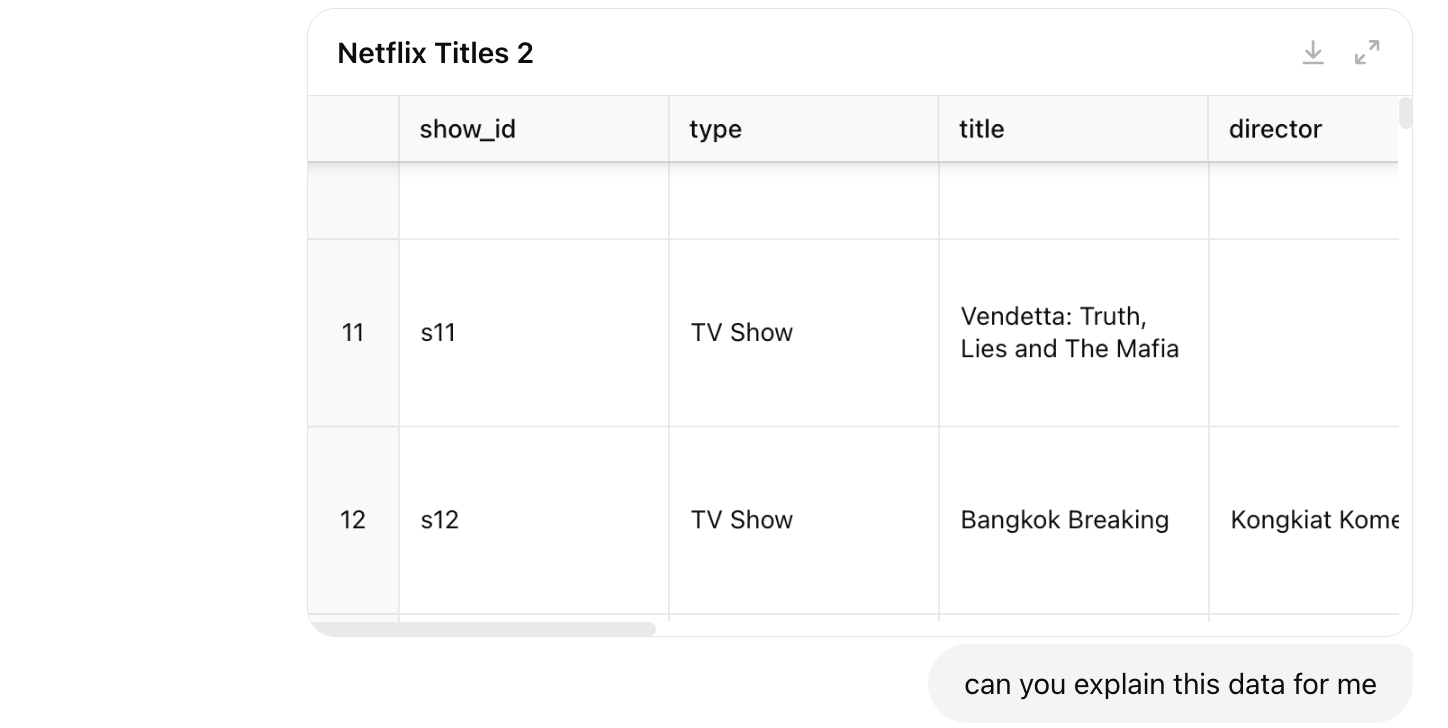This screenshot has height=728, width=1448.
Task: Click the TV Show cell in row 12
Action: click(741, 520)
